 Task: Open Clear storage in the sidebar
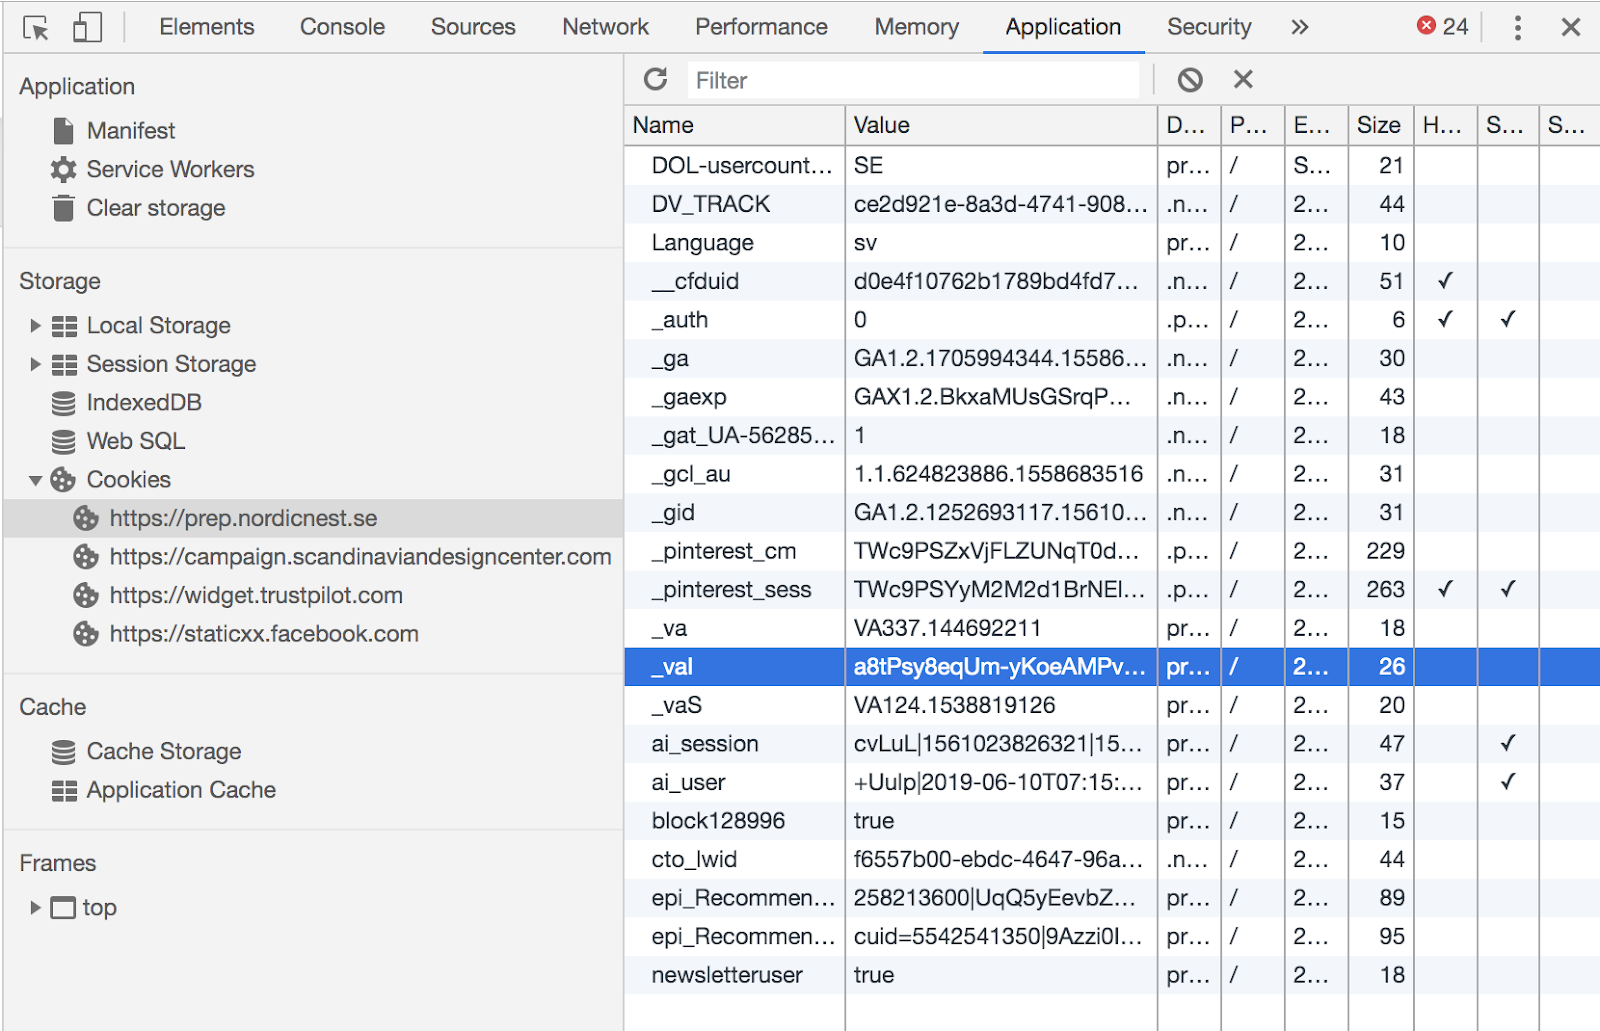156,208
